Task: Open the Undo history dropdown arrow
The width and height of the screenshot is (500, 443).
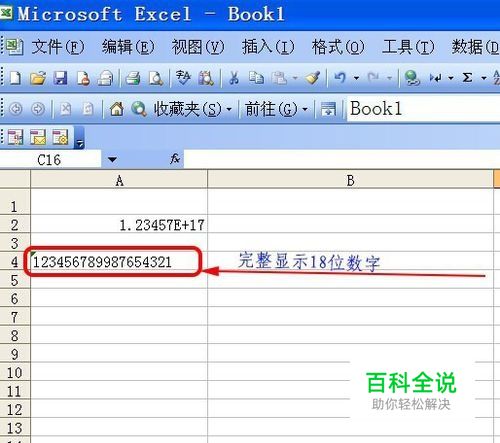Action: [356, 79]
